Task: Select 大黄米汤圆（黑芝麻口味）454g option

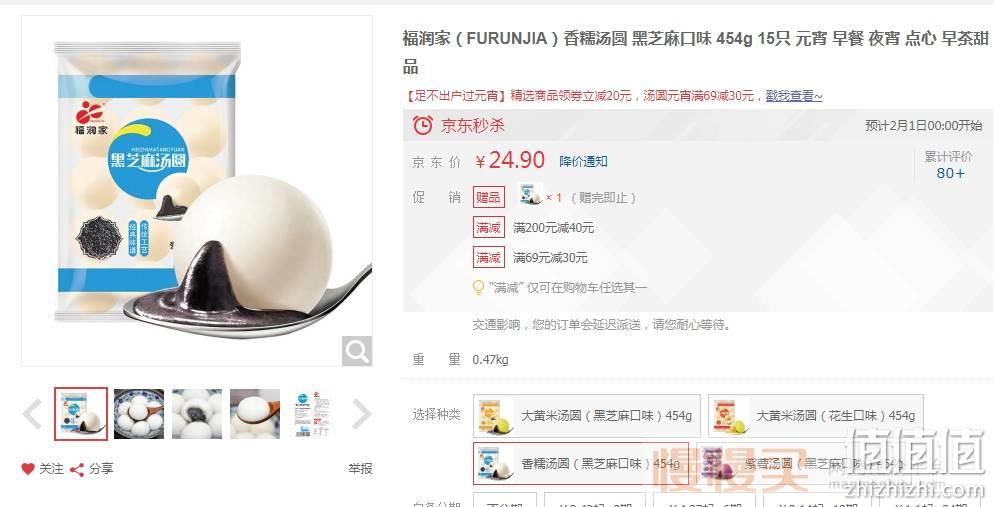Action: (586, 416)
